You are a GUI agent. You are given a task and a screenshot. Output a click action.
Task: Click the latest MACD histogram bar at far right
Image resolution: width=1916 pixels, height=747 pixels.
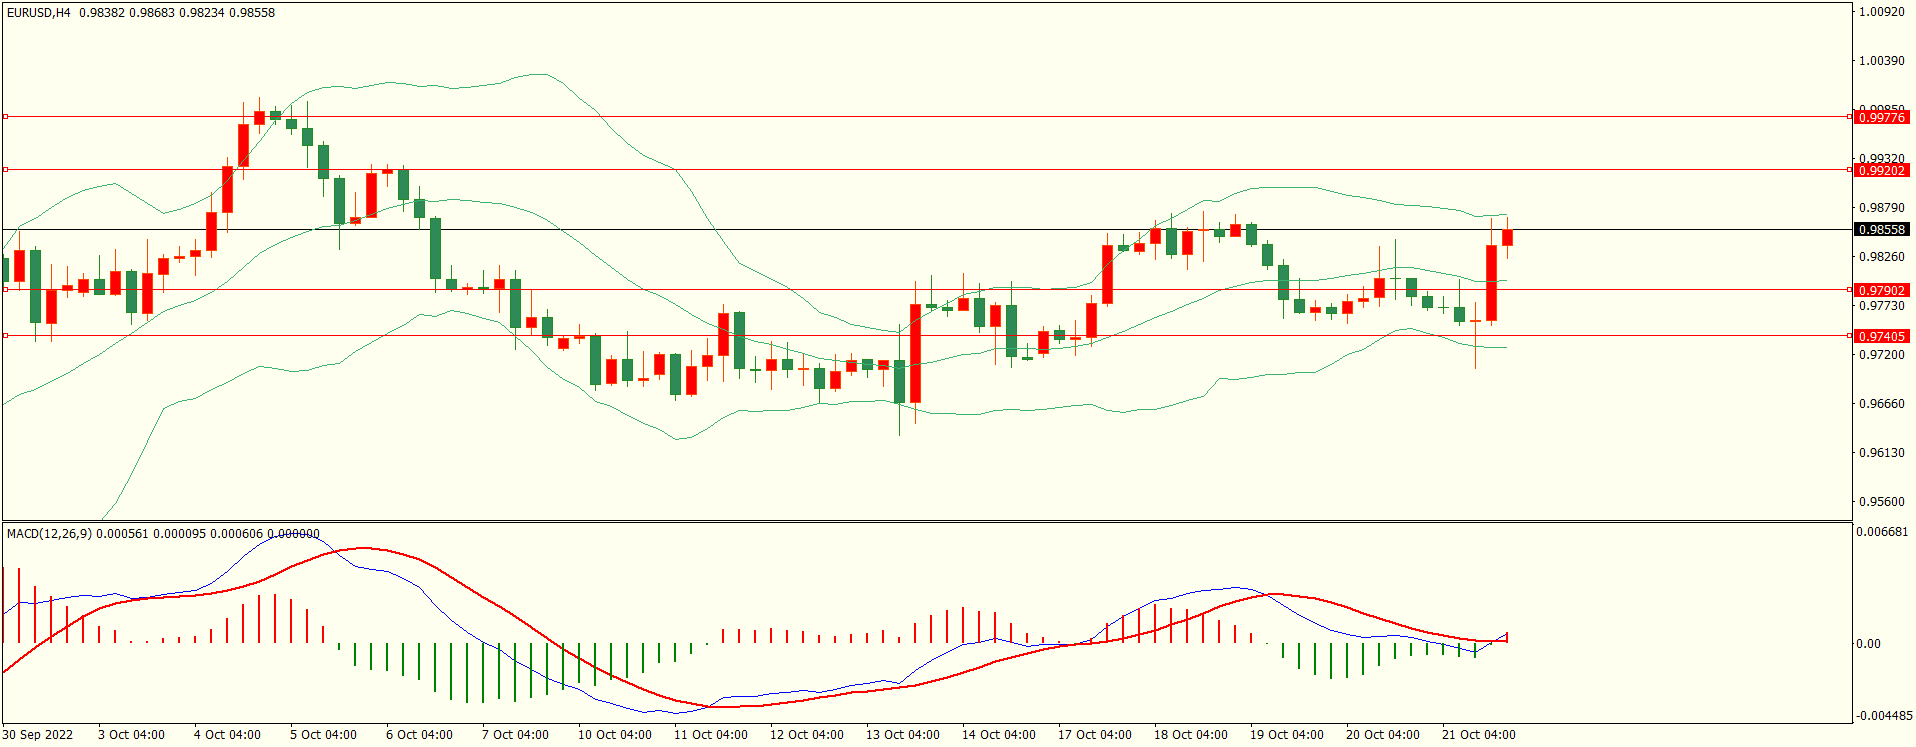click(x=1507, y=637)
